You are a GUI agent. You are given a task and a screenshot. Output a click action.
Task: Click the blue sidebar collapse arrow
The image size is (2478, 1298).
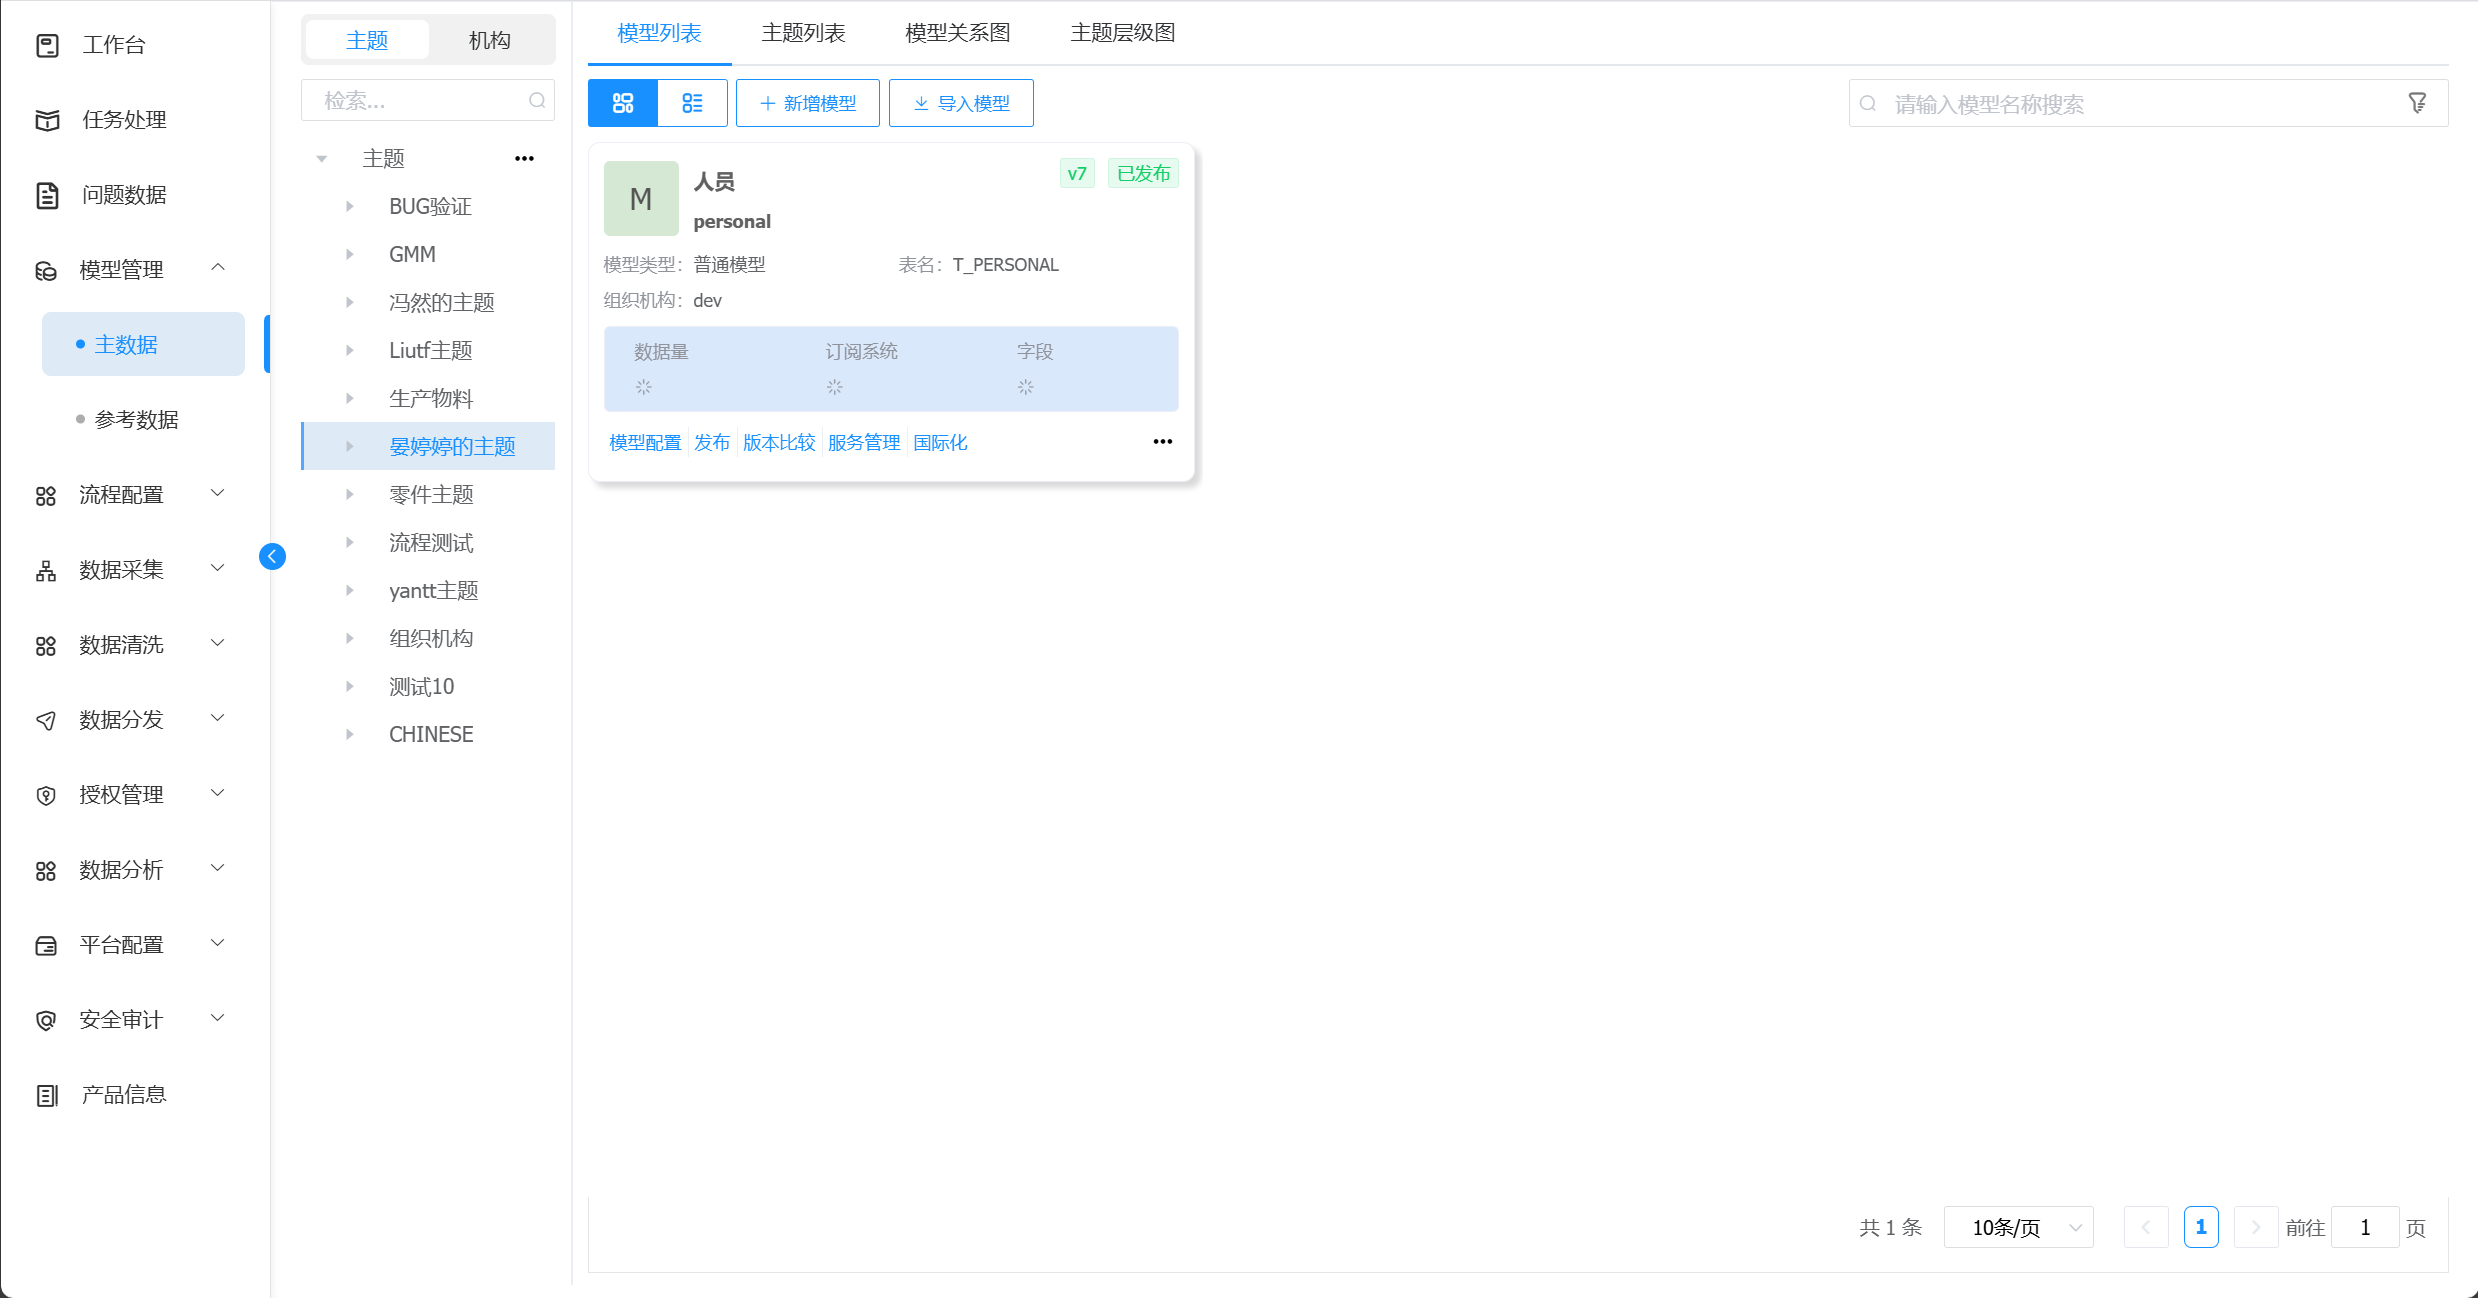[x=272, y=556]
